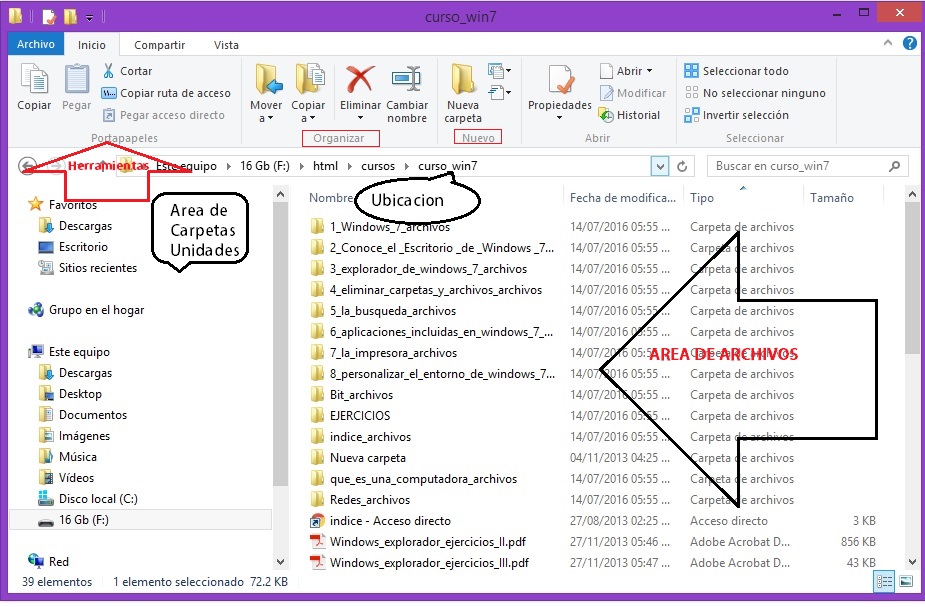Switch to the Vista tab
This screenshot has width=925, height=607.
226,45
